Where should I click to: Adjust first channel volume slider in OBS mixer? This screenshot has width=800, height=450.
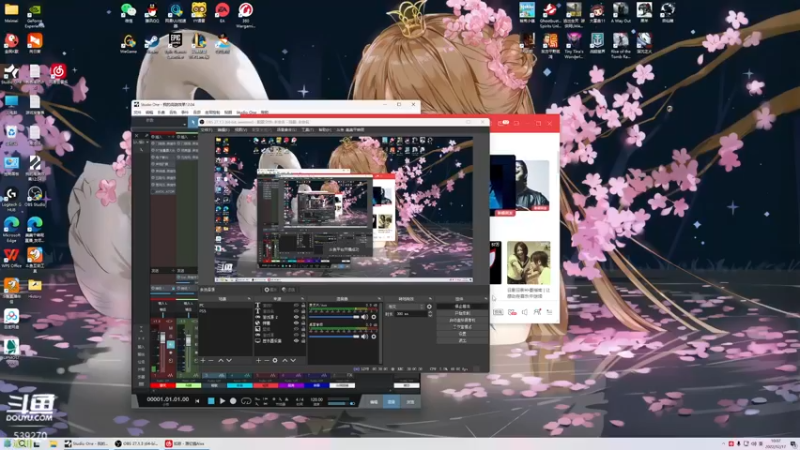[x=334, y=317]
